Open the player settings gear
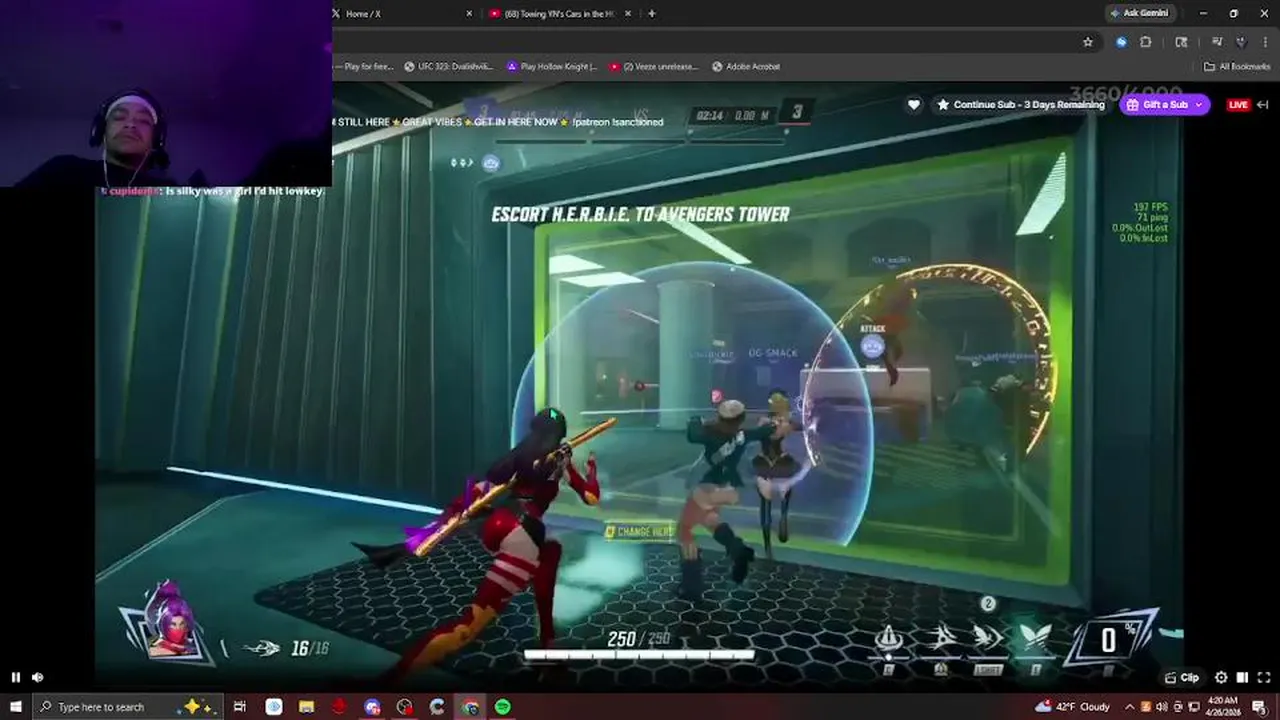The width and height of the screenshot is (1280, 720). (1221, 677)
